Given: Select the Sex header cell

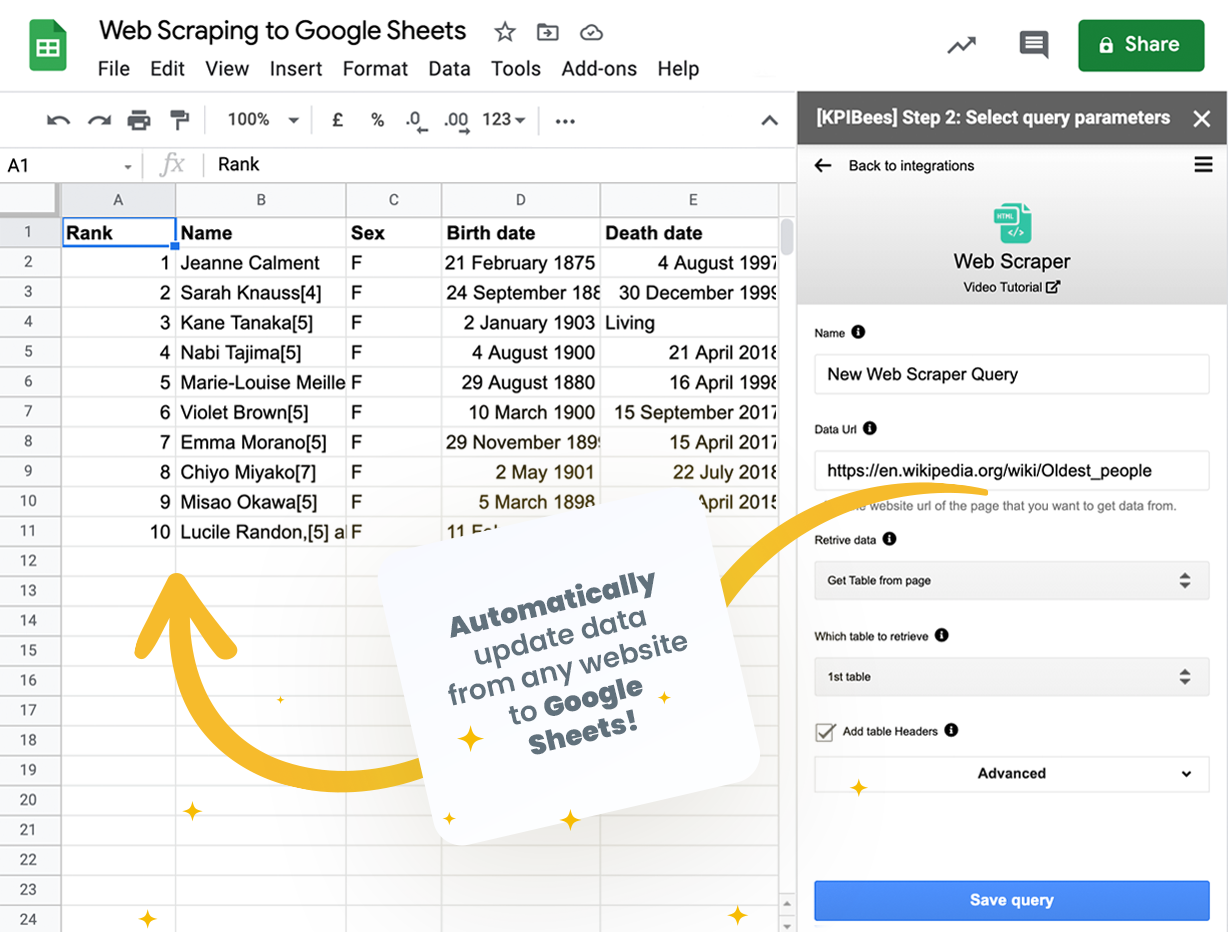Looking at the screenshot, I should coord(394,233).
